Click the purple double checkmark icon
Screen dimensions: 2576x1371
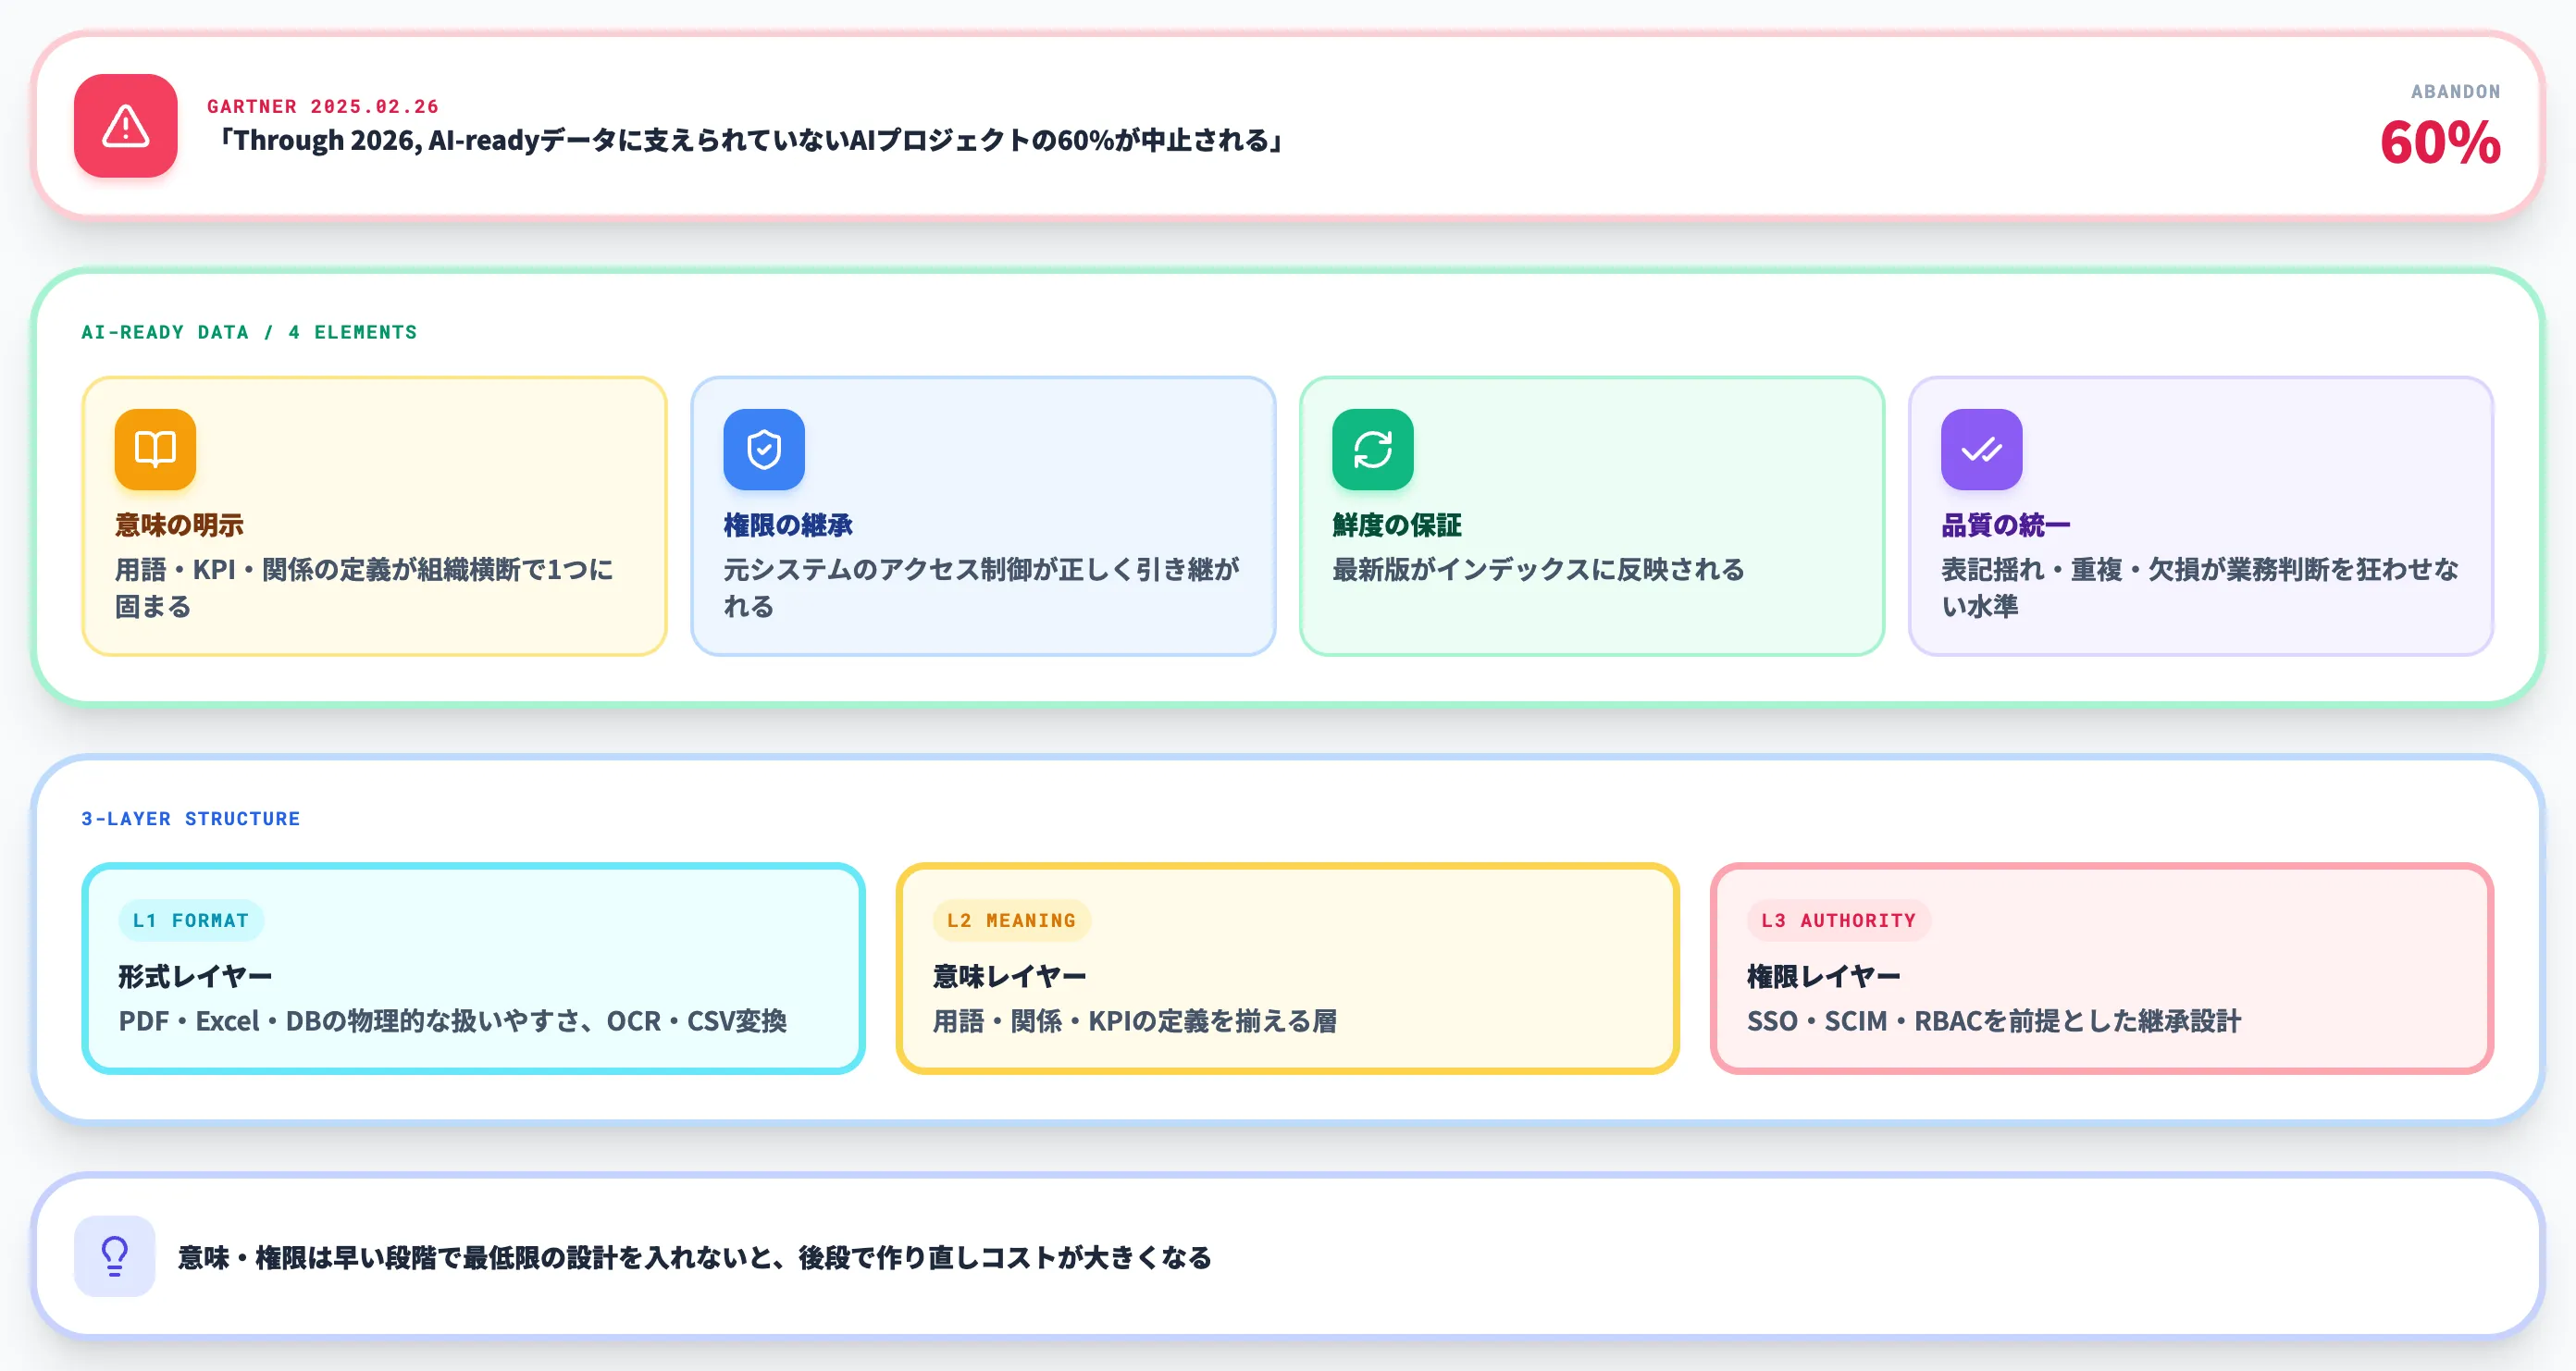point(1982,449)
